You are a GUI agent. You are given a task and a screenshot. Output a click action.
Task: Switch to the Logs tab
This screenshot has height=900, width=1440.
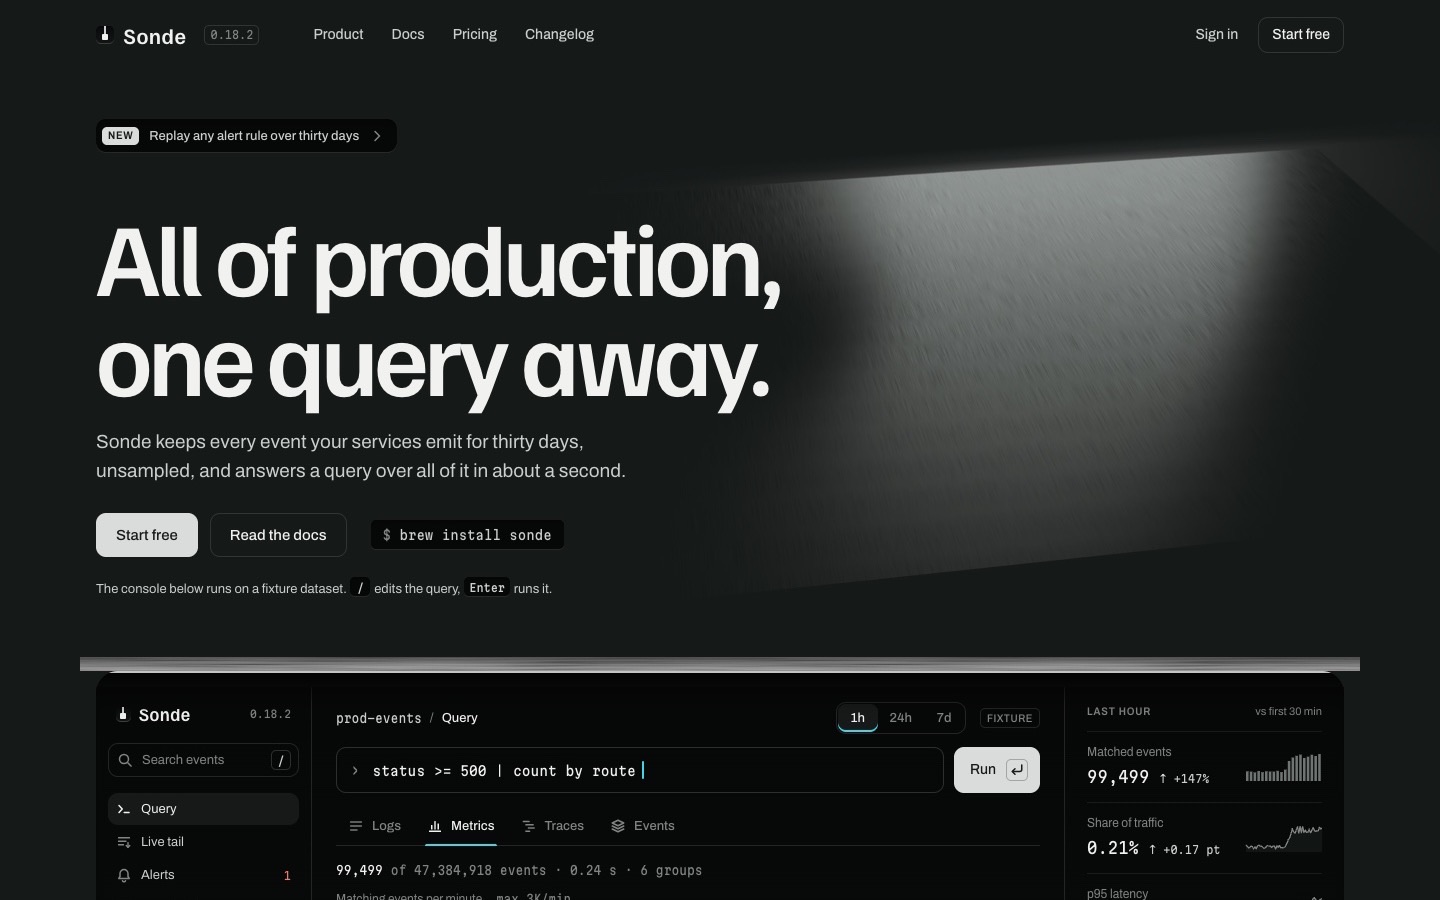375,826
